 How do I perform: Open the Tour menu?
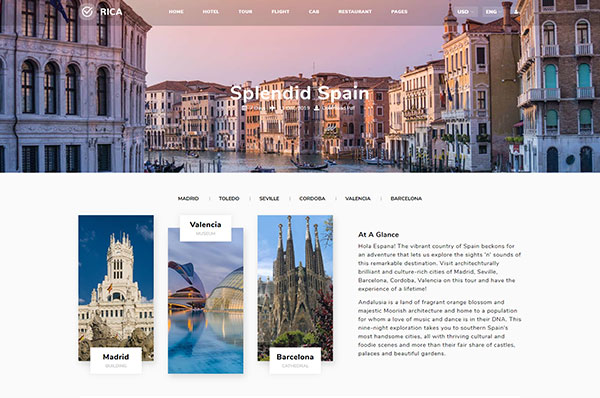[x=245, y=12]
